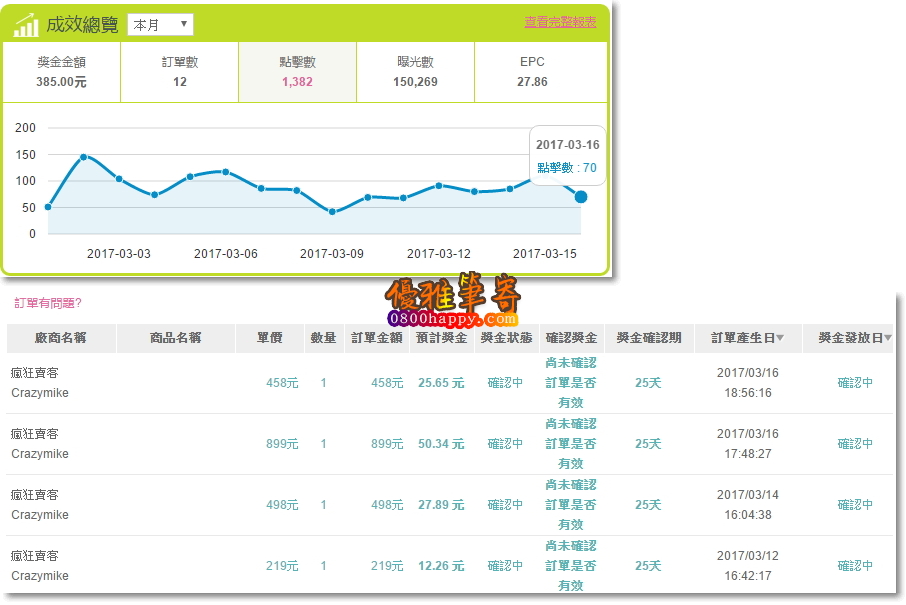Click 確認中 payout date in the 25.65 元 row
This screenshot has width=906, height=605.
[x=855, y=383]
